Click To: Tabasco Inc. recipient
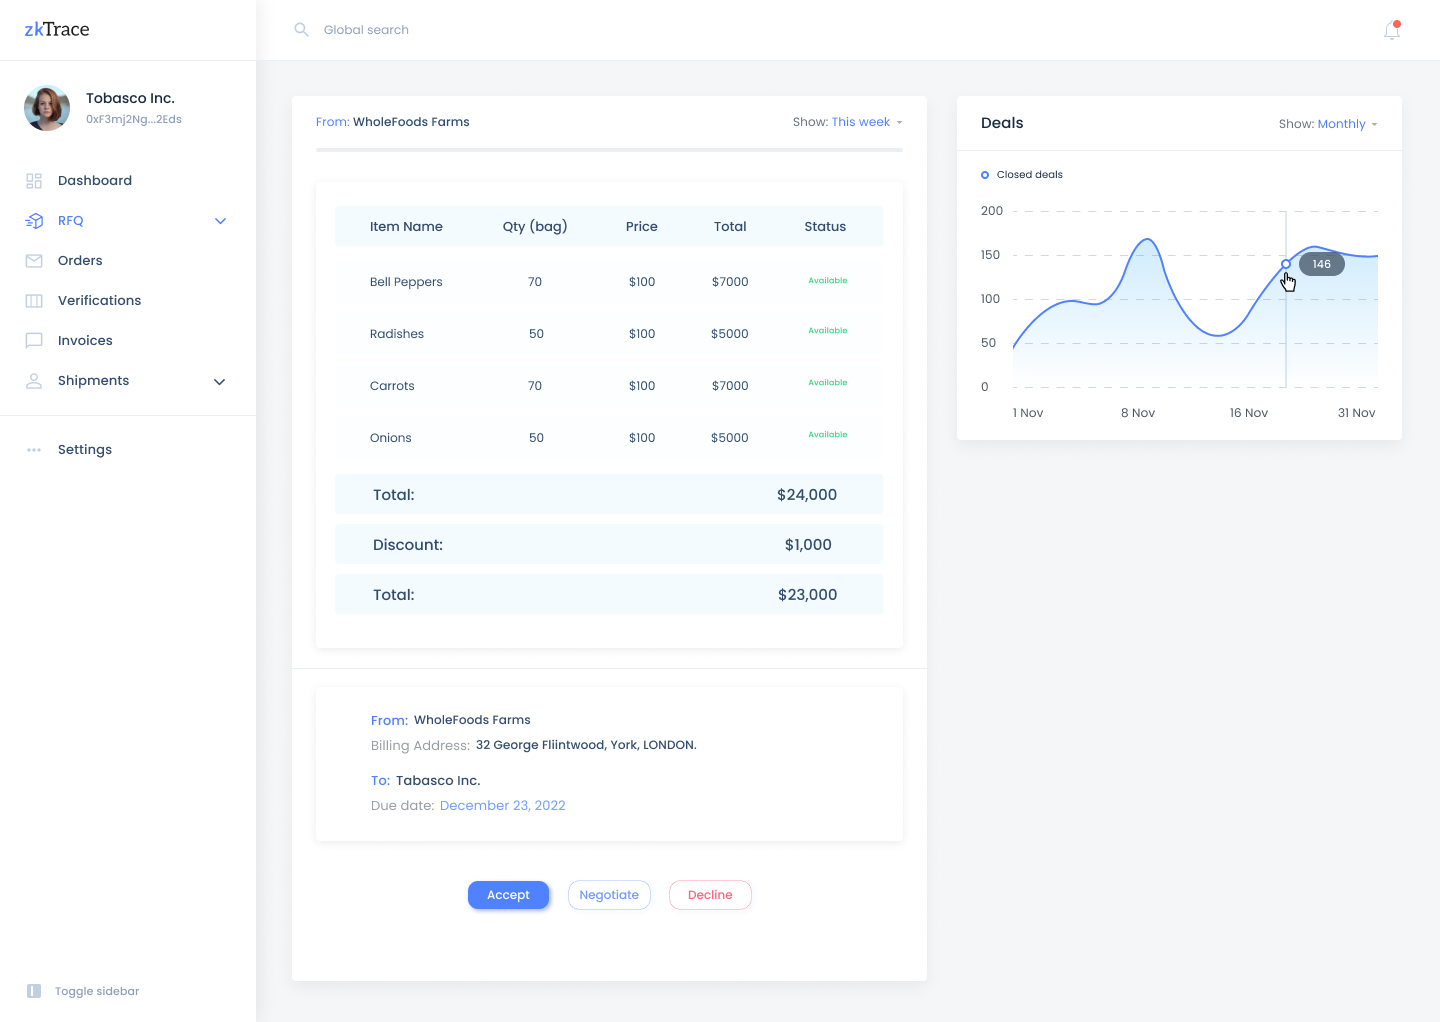Screen dimensions: 1440x1022 point(426,781)
